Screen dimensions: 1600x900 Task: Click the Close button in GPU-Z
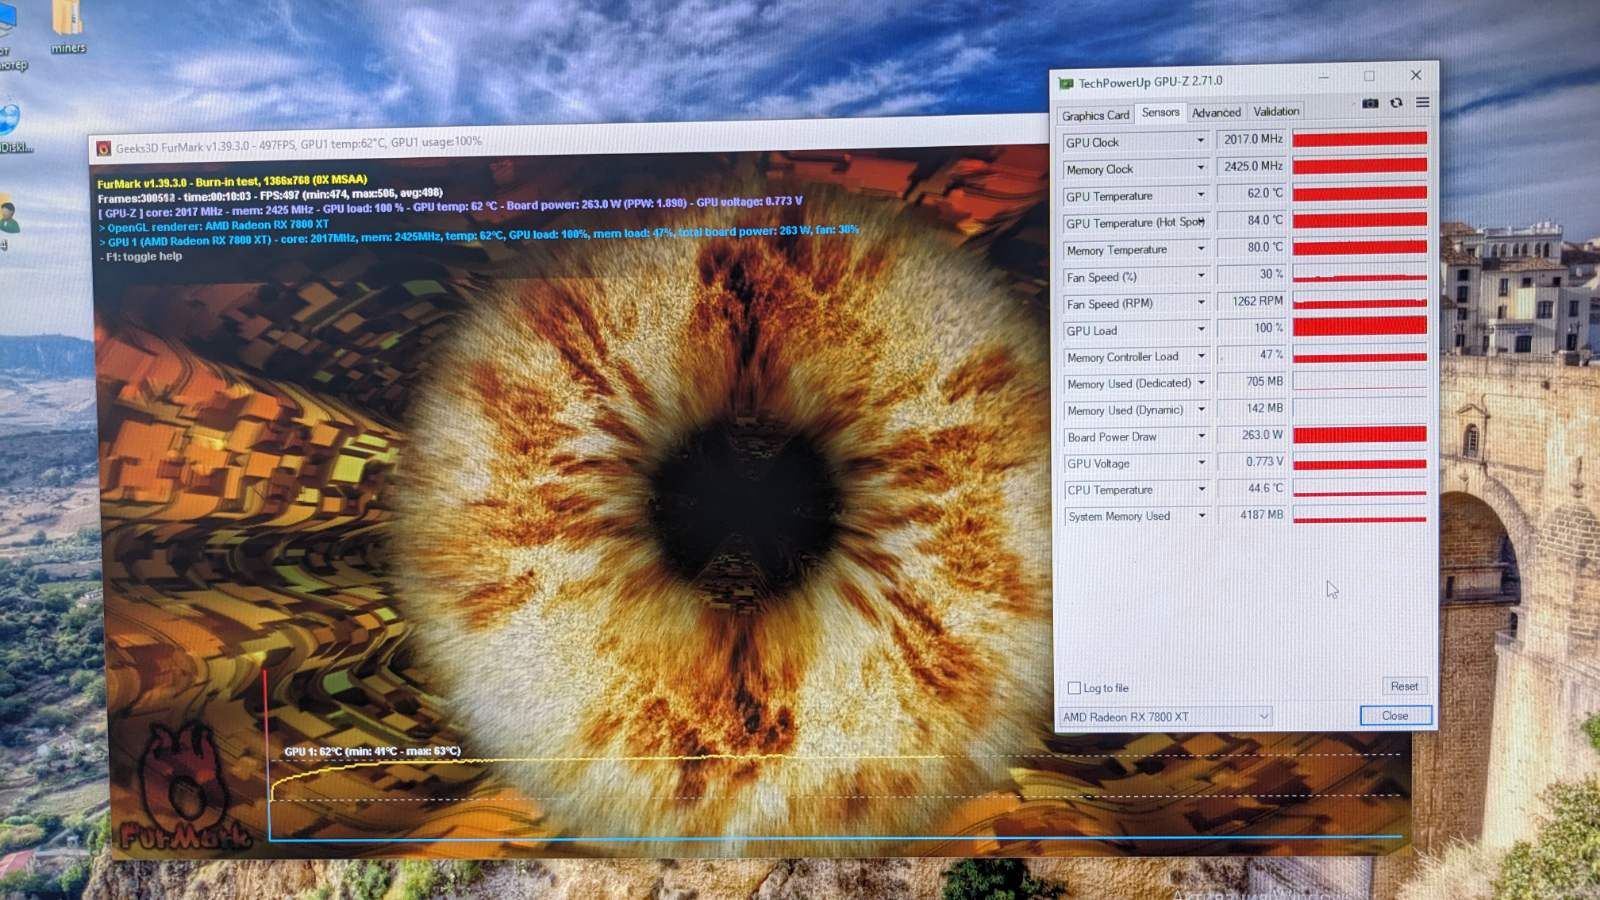click(x=1395, y=716)
